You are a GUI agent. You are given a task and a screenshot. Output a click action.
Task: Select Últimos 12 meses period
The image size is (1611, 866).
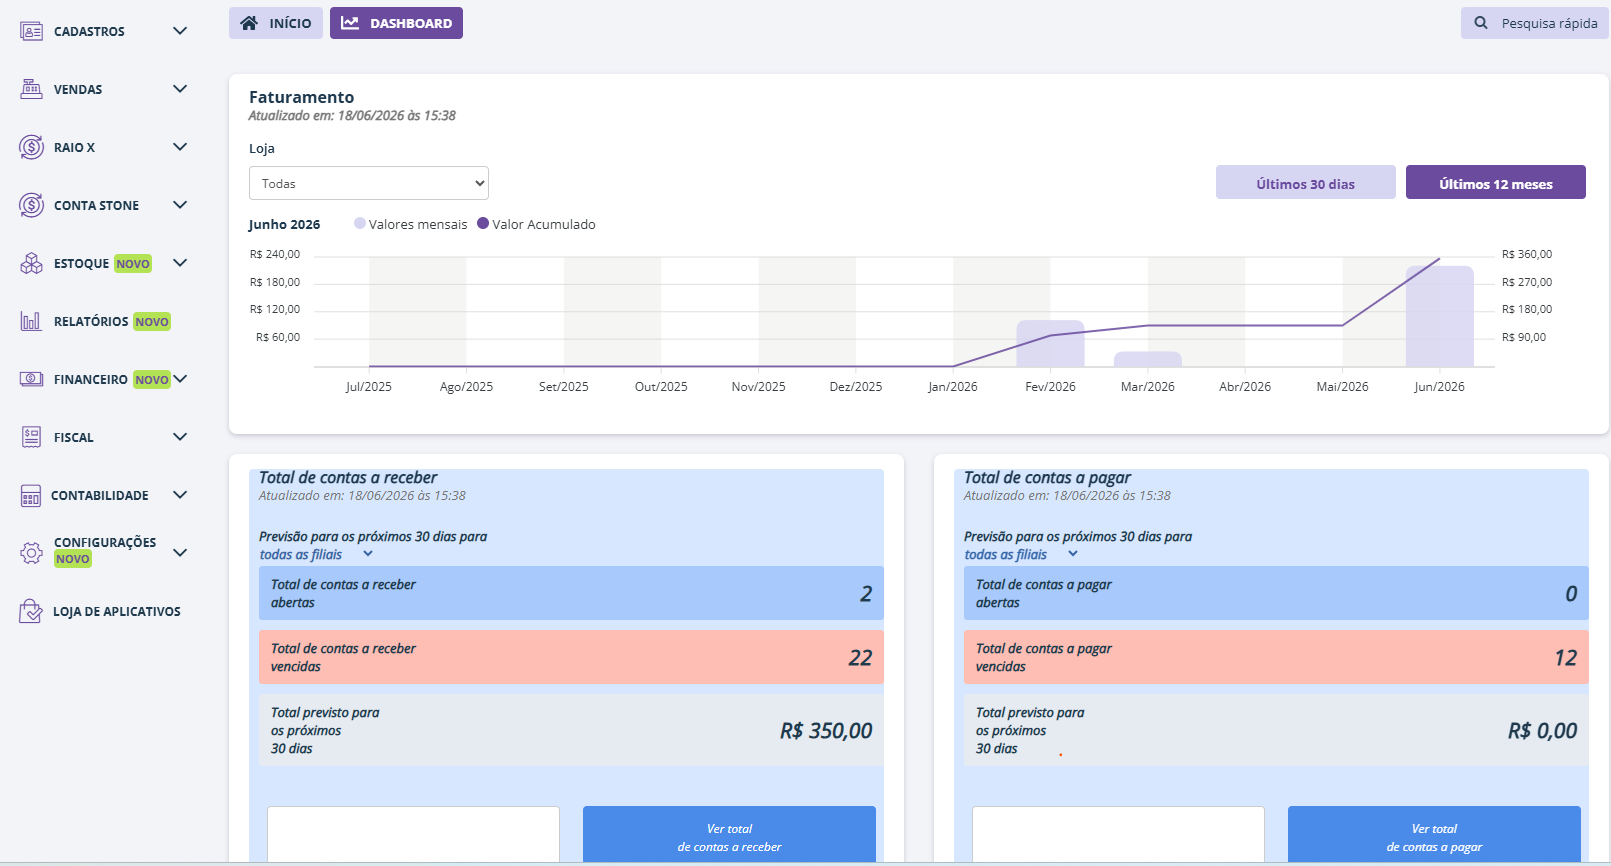(1496, 182)
